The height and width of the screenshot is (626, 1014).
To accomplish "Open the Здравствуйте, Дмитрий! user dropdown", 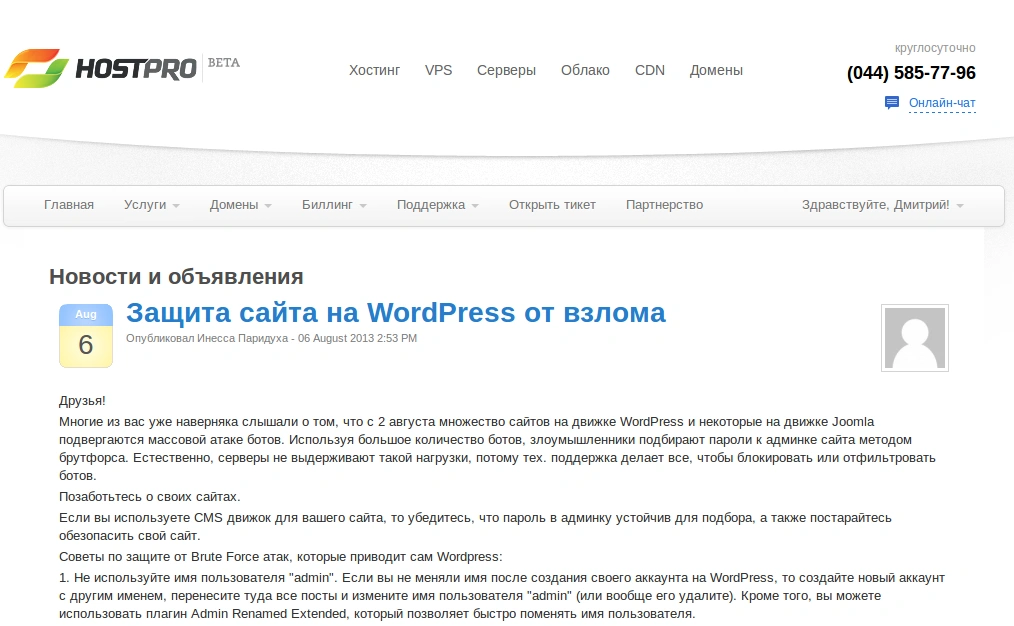I will [883, 205].
